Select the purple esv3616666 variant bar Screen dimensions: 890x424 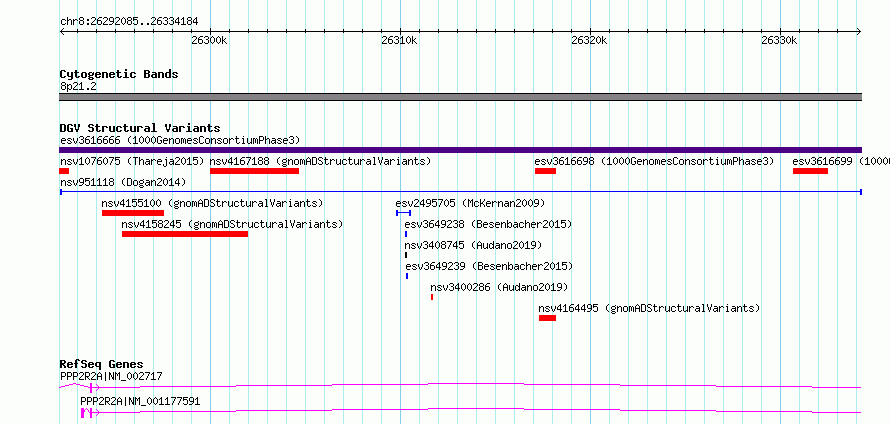(x=460, y=150)
